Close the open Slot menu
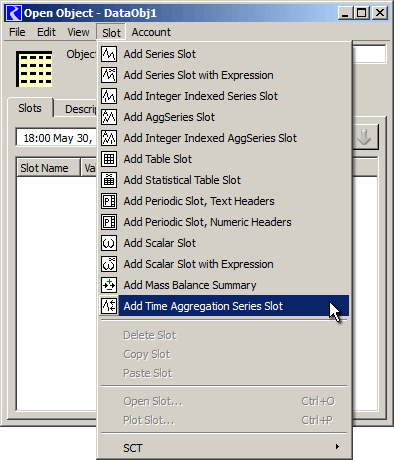The height and width of the screenshot is (460, 394). [x=111, y=32]
